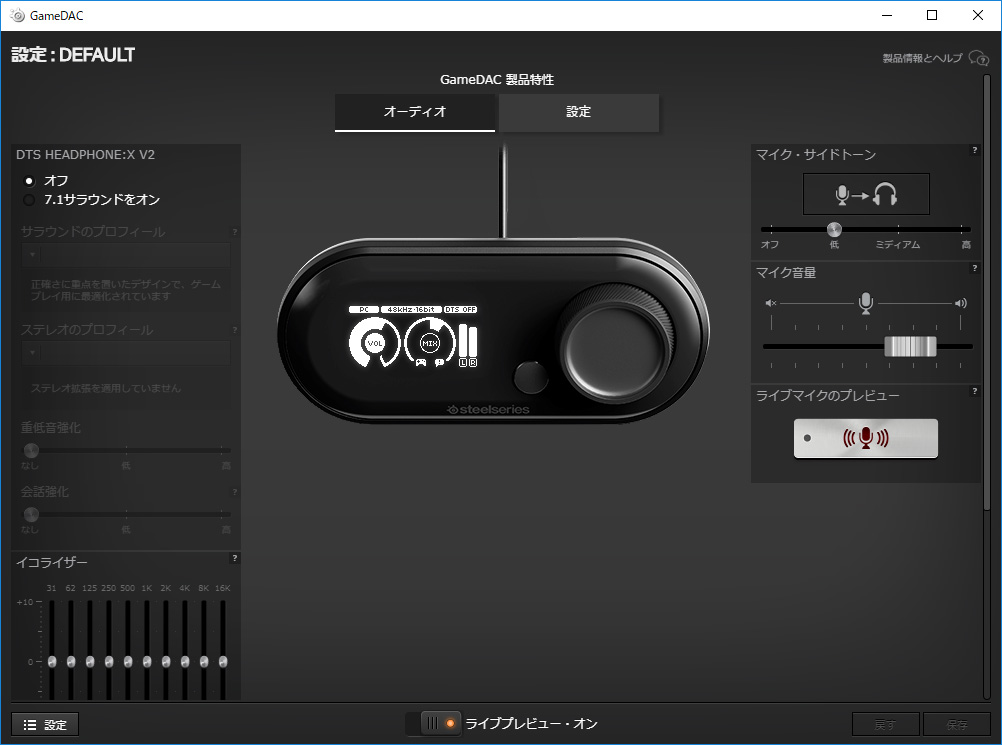The width and height of the screenshot is (1002, 745).
Task: Click the 31 Hz equalizer slider knob
Action: click(52, 661)
